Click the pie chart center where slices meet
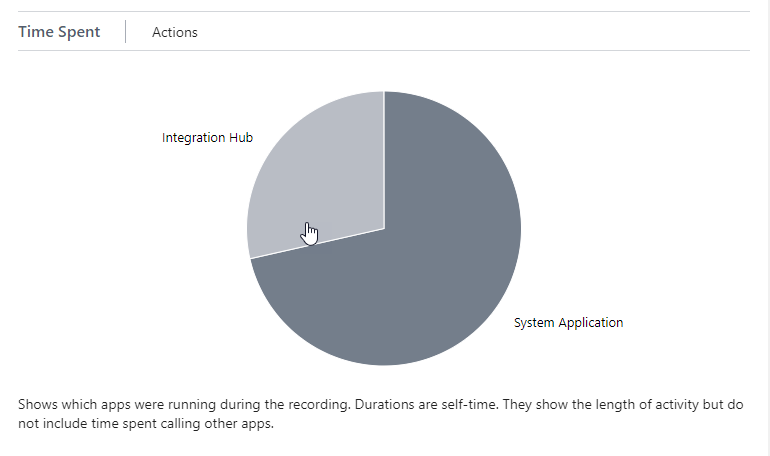 pyautogui.click(x=384, y=228)
